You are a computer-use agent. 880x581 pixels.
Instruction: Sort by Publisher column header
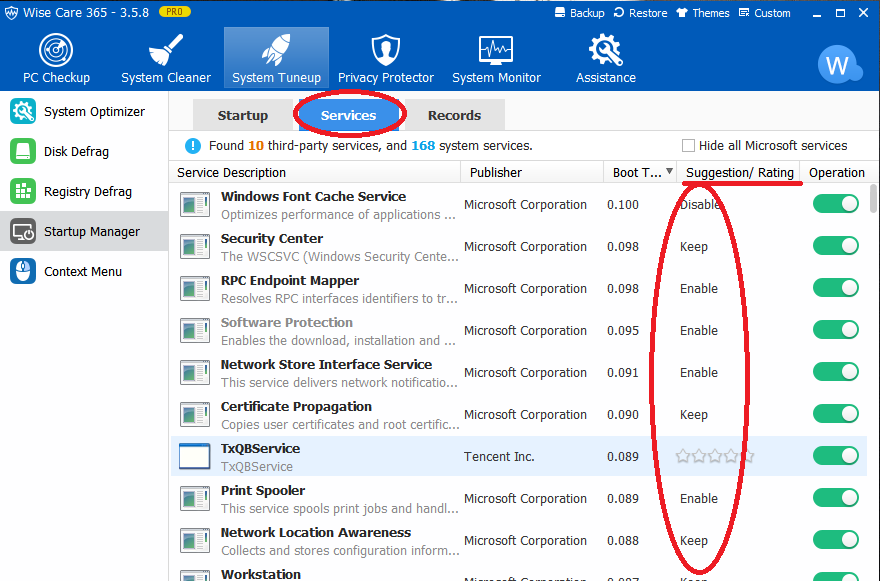532,172
